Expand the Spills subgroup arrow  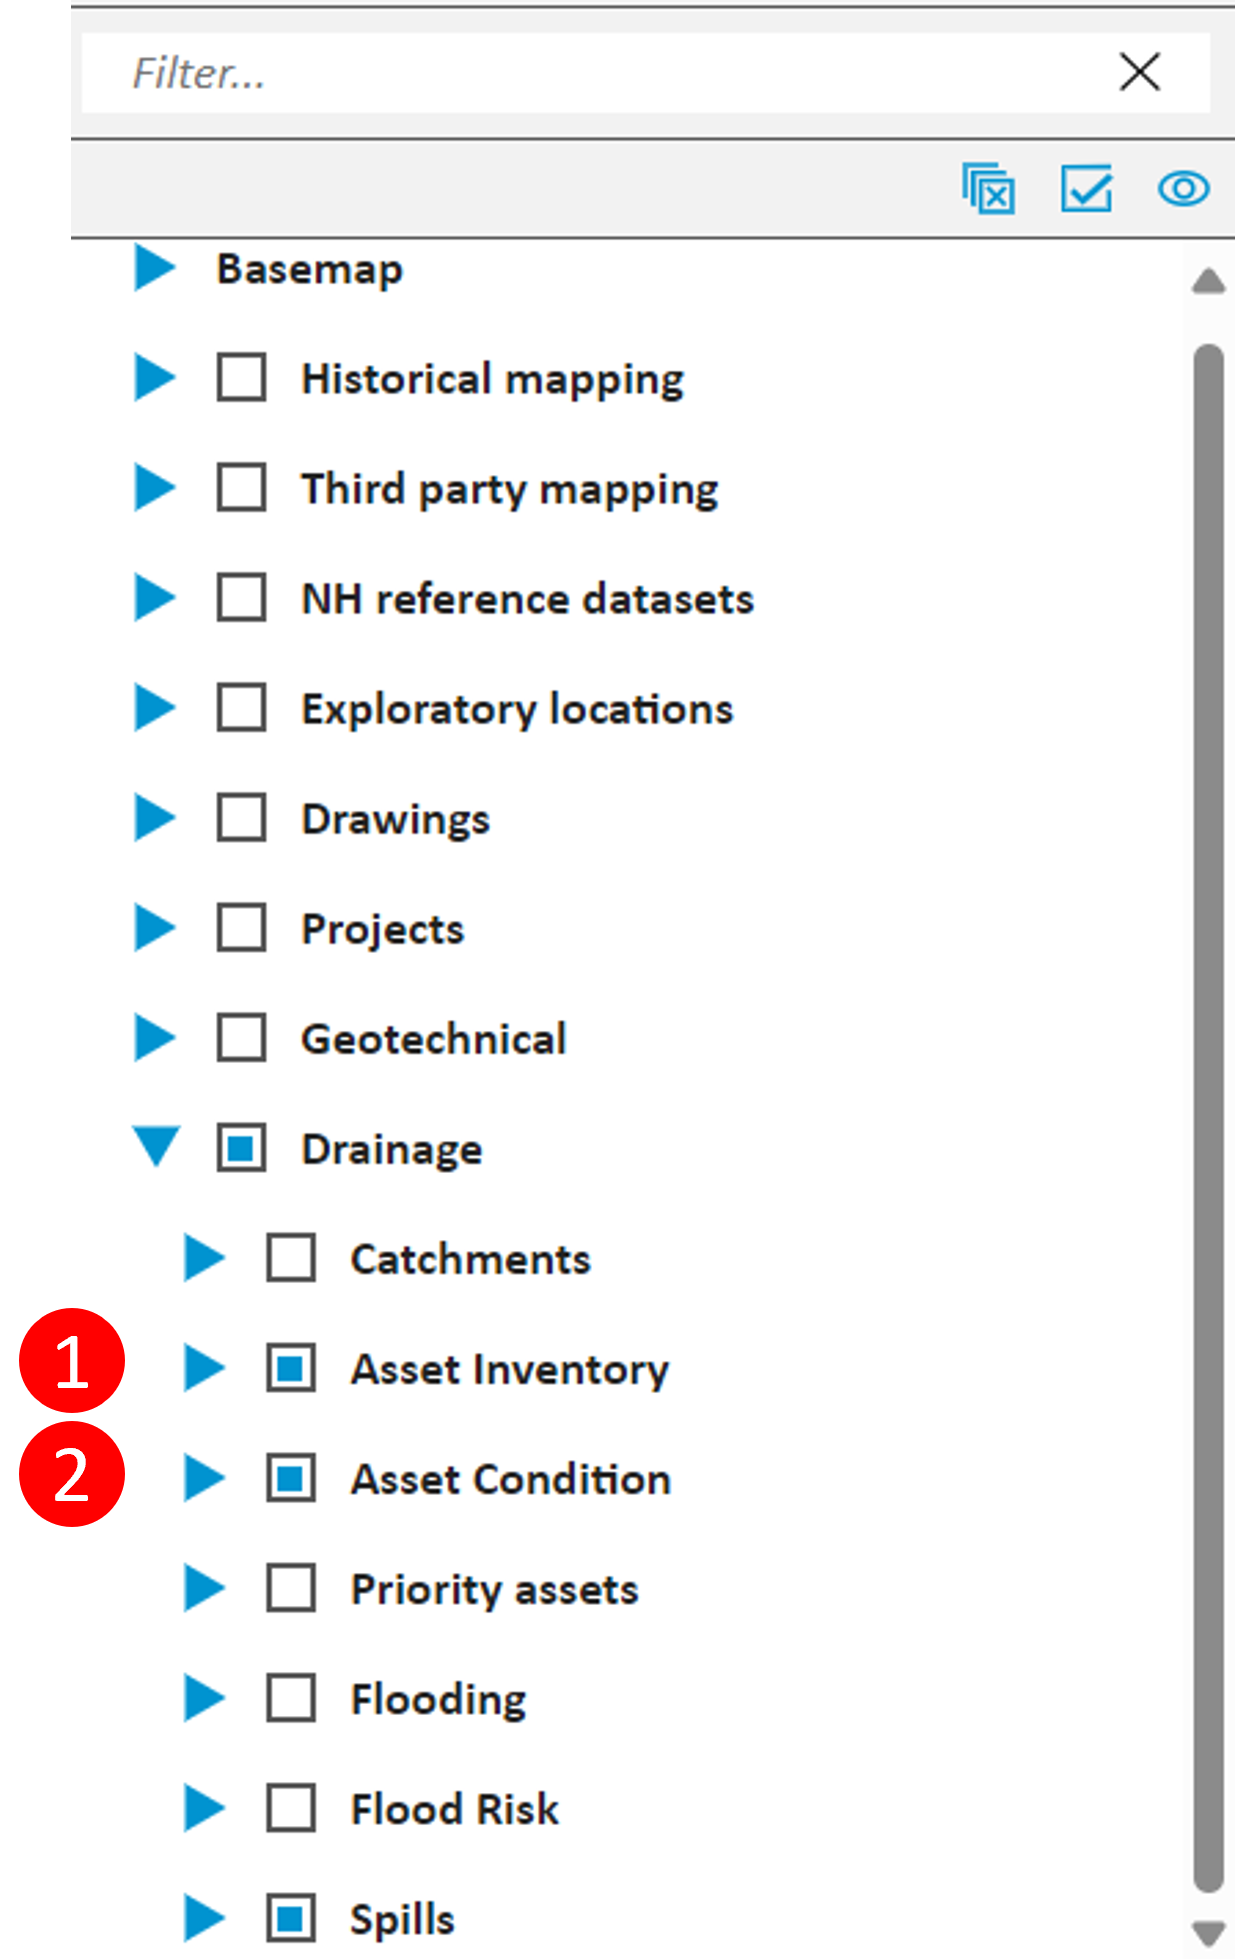[x=204, y=1917]
